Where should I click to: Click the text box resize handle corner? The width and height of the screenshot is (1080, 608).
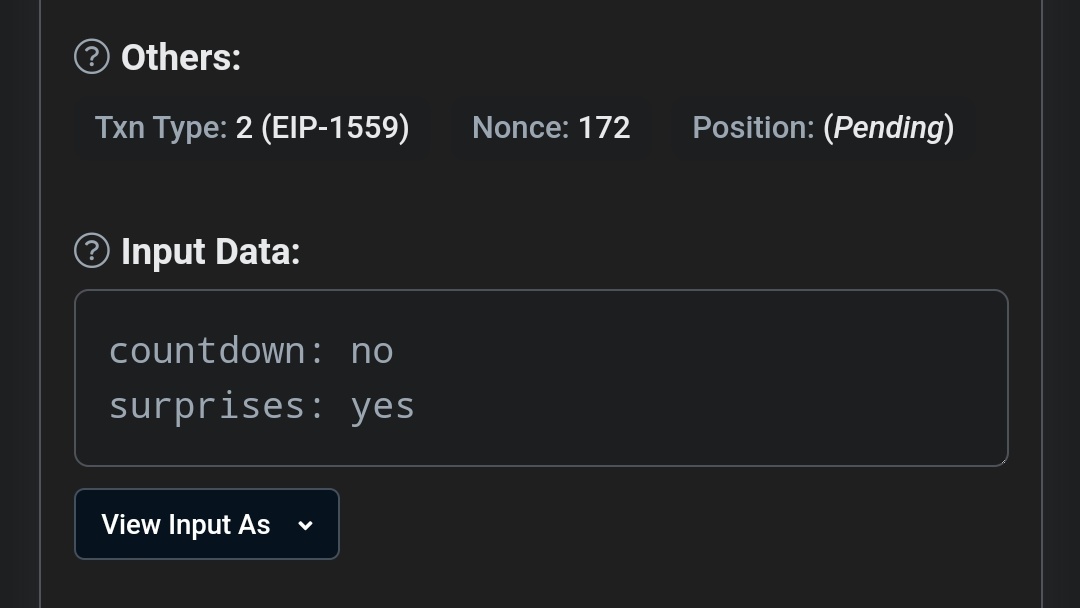(1001, 459)
